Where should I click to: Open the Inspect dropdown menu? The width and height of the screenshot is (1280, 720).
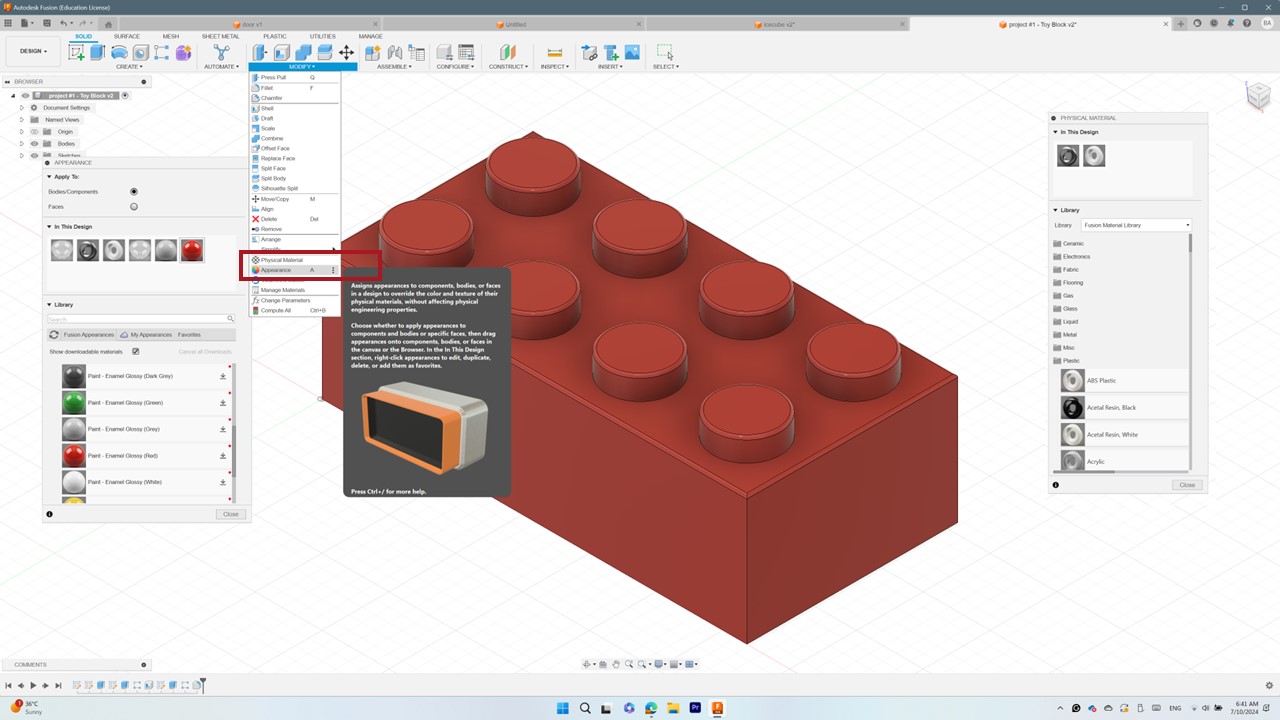click(554, 67)
